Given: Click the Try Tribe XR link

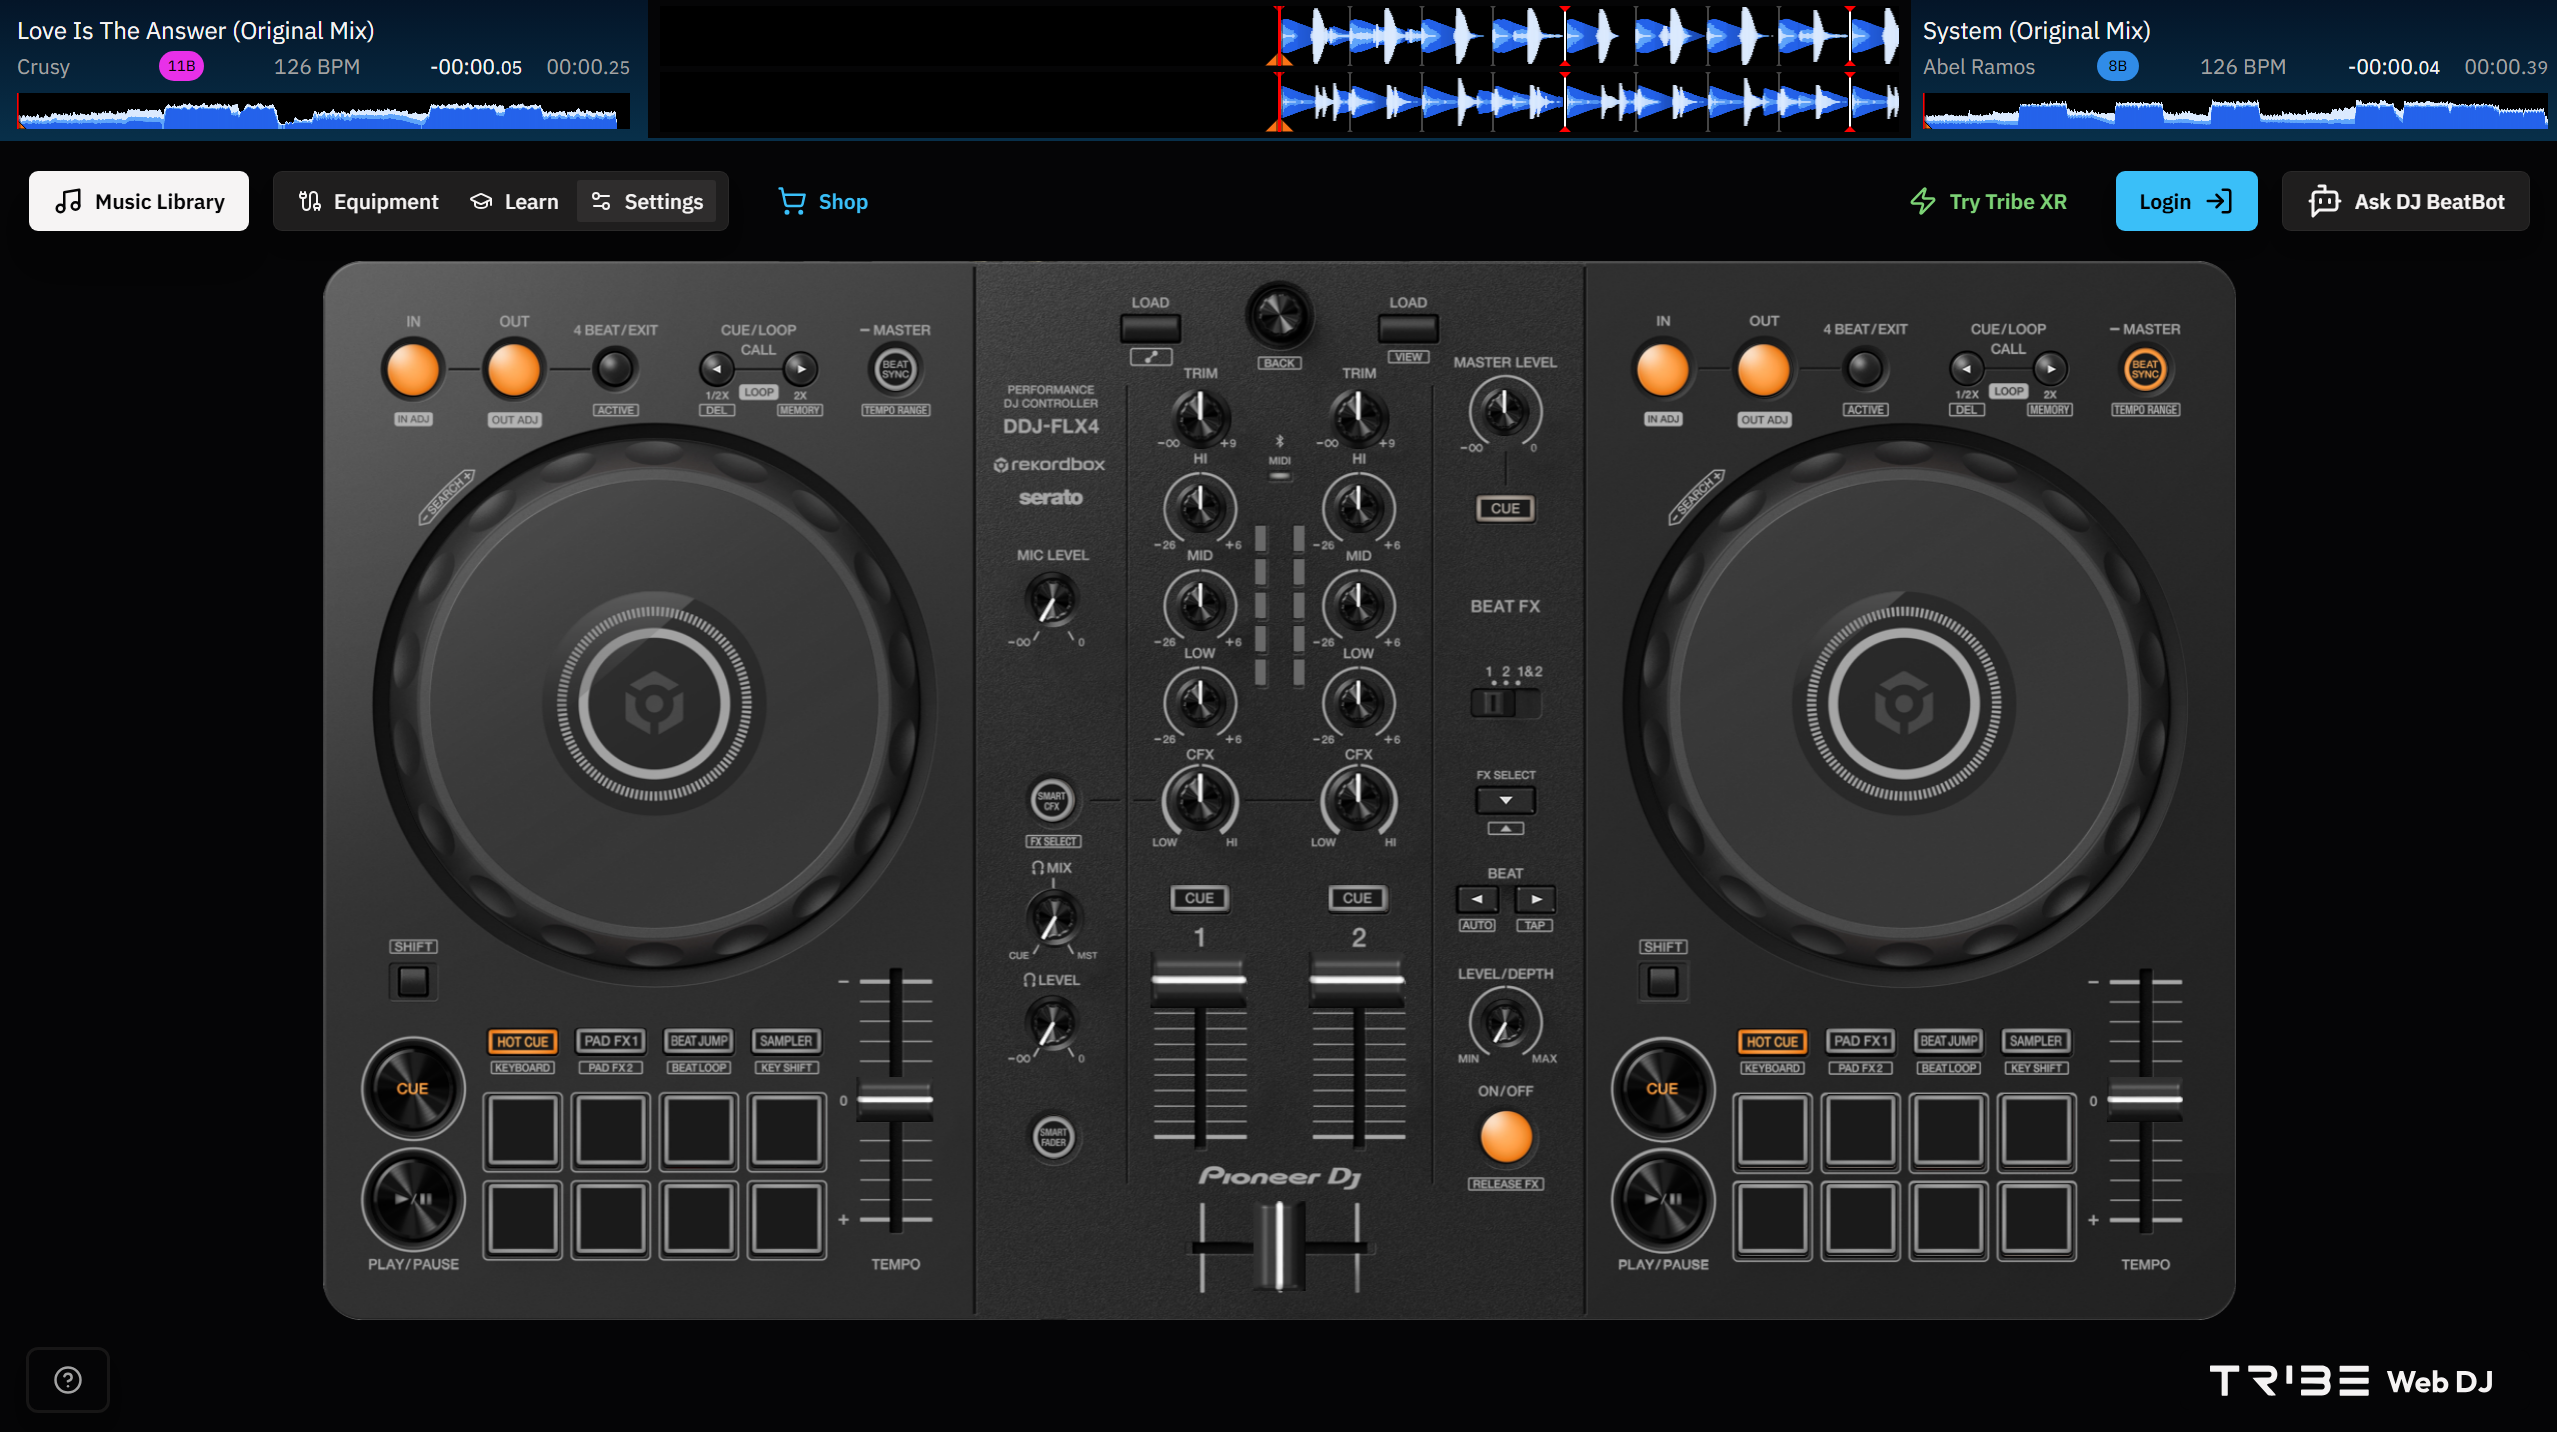Looking at the screenshot, I should tap(1988, 201).
